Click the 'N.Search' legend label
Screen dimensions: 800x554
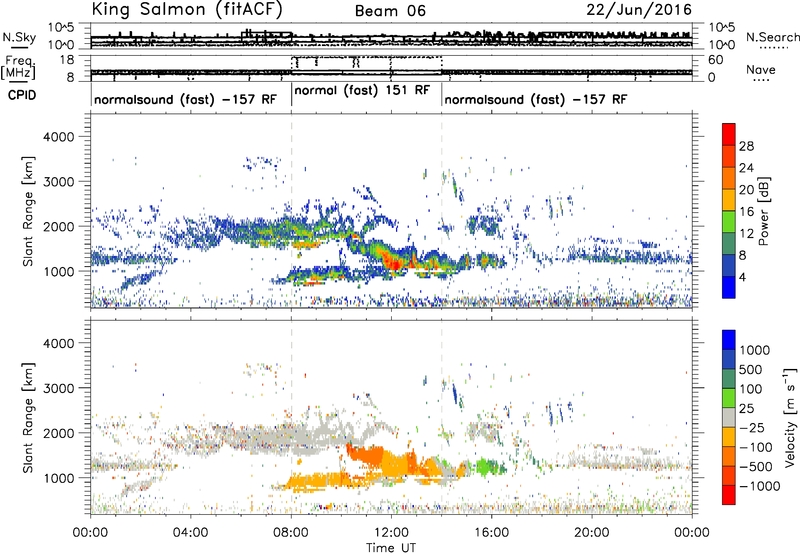pos(772,37)
